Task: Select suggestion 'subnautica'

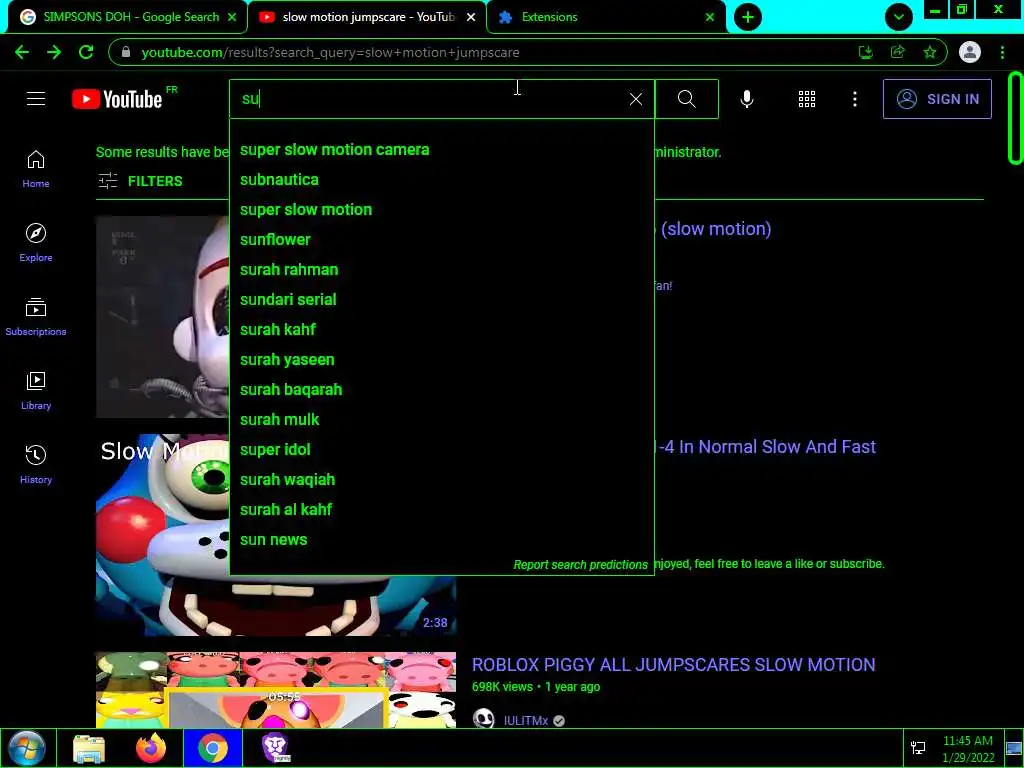Action: coord(441,180)
